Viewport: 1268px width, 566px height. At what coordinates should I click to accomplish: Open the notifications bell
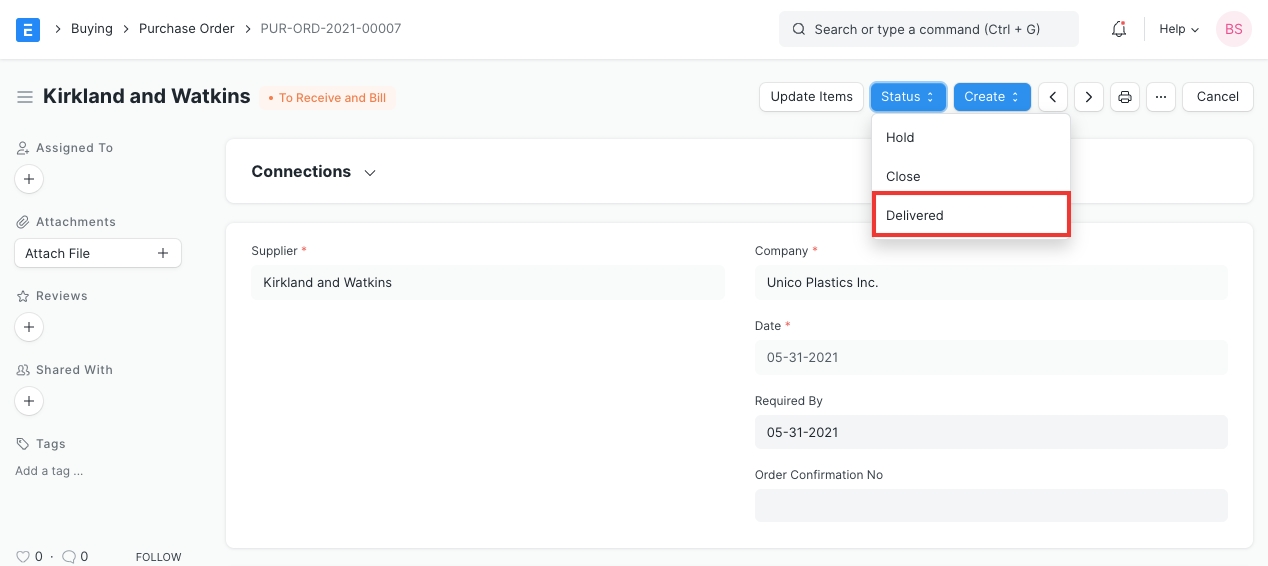[1119, 29]
